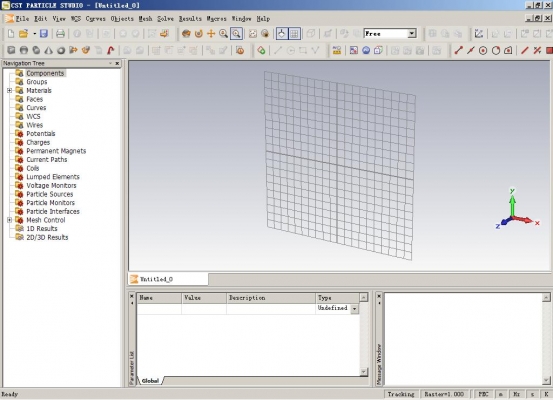The width and height of the screenshot is (553, 400).
Task: Toggle the working plane grid button
Action: coord(294,34)
